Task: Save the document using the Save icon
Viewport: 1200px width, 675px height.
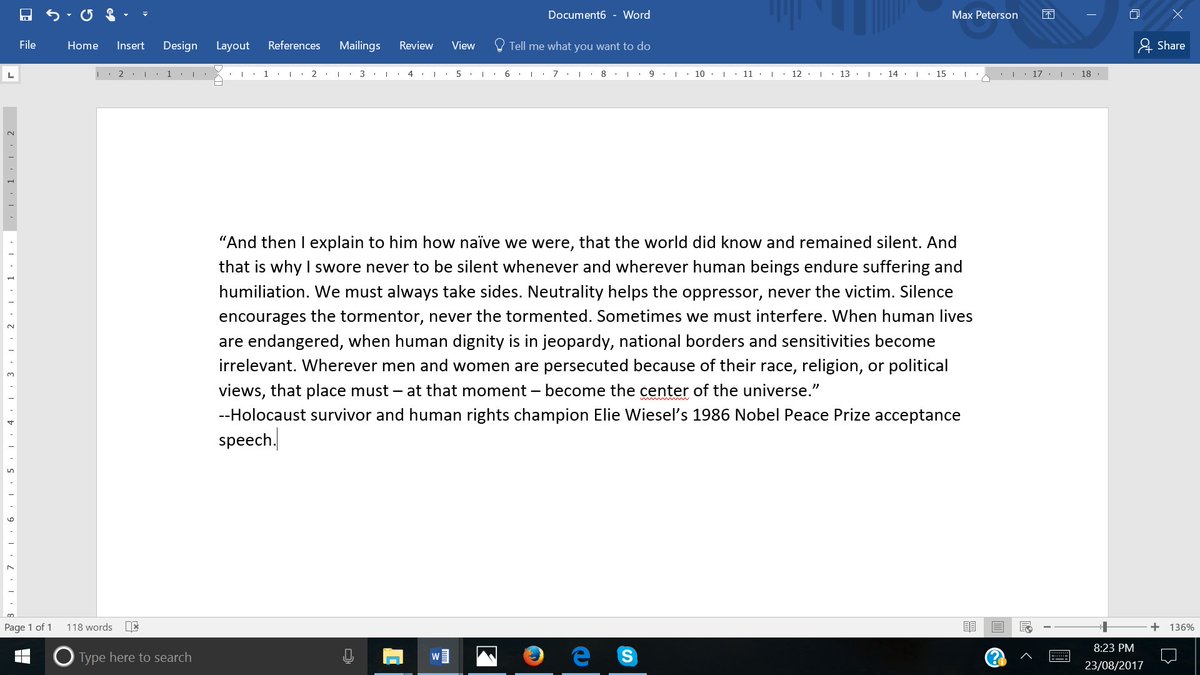Action: click(26, 15)
